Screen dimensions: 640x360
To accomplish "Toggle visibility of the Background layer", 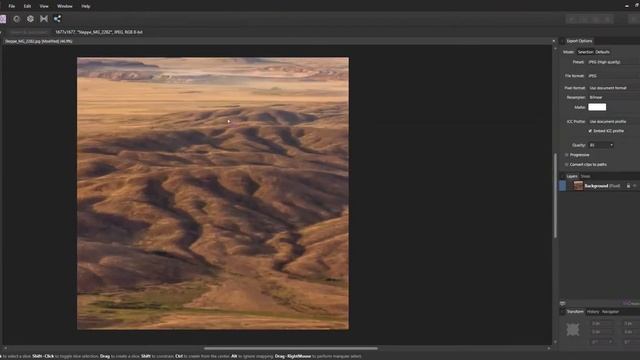I will pyautogui.click(x=635, y=186).
